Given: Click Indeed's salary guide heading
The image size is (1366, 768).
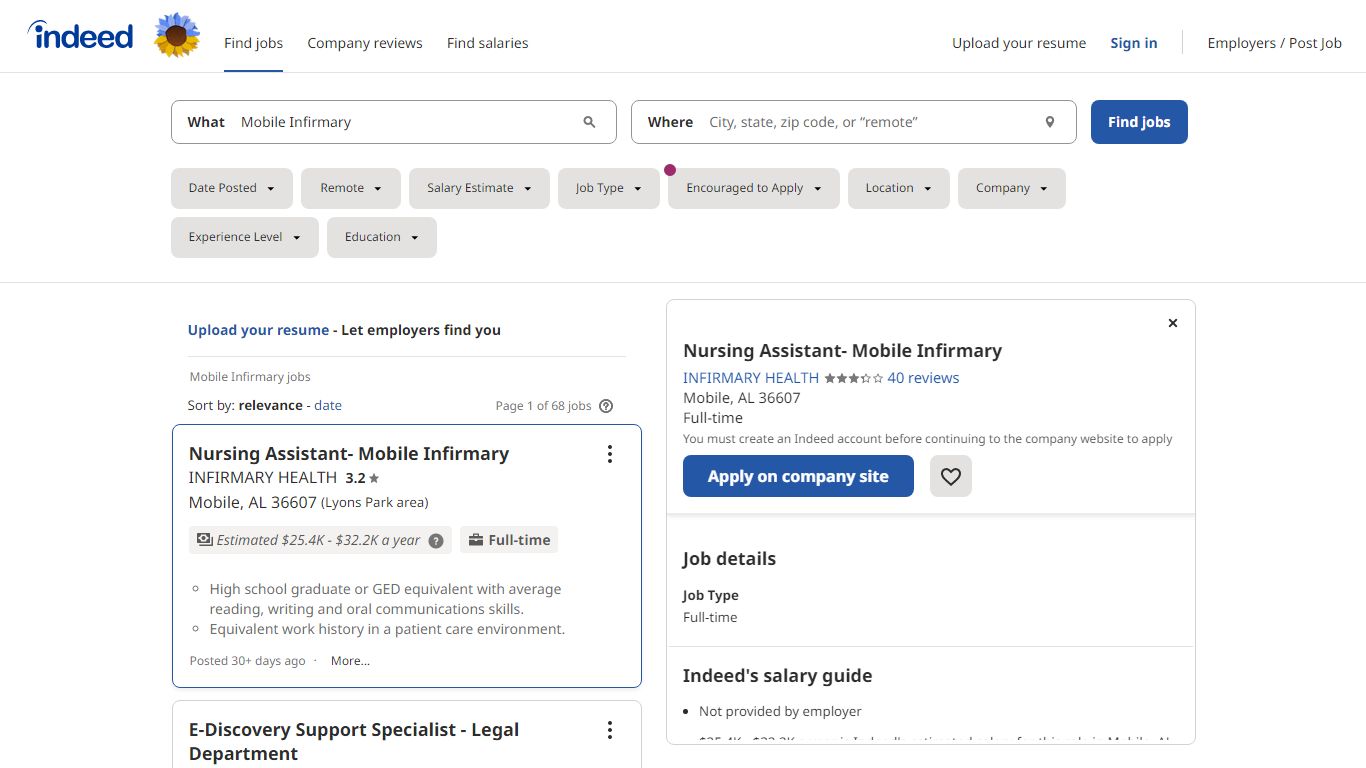Looking at the screenshot, I should click(777, 676).
